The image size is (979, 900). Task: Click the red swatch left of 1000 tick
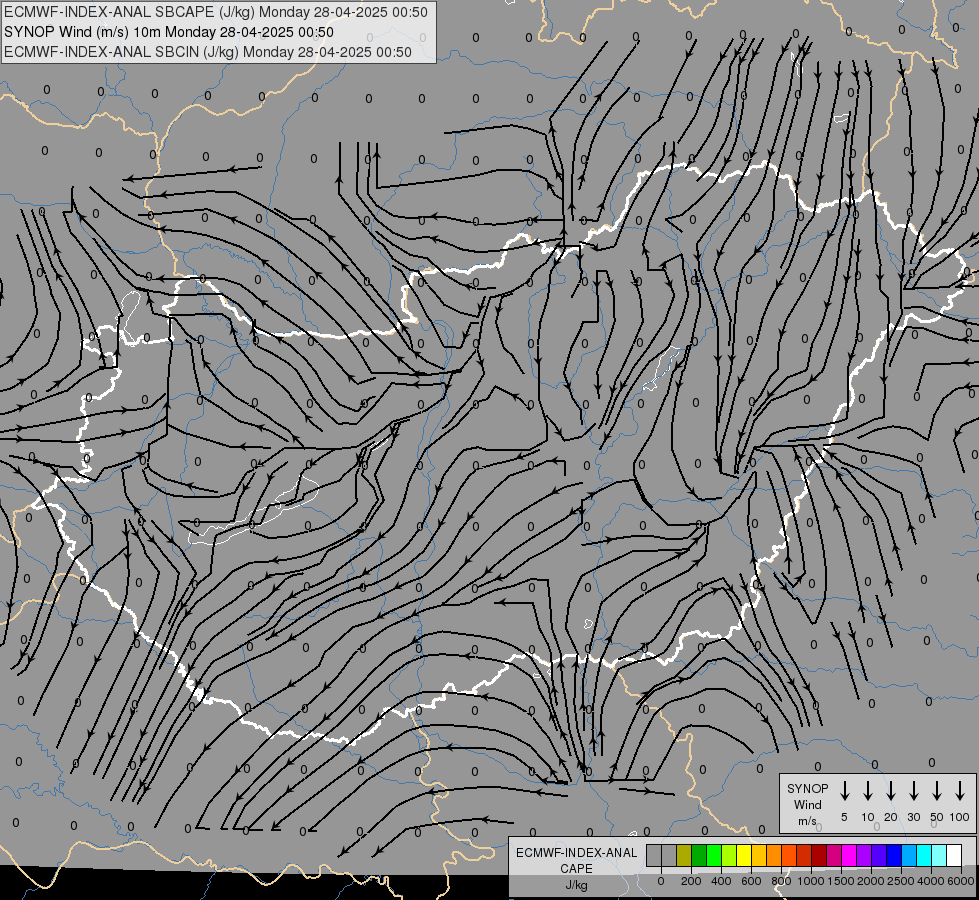pyautogui.click(x=804, y=855)
